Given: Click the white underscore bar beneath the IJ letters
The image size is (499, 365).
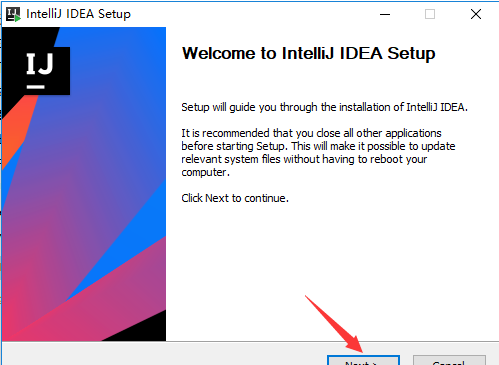Looking at the screenshot, I should pyautogui.click(x=36, y=87).
